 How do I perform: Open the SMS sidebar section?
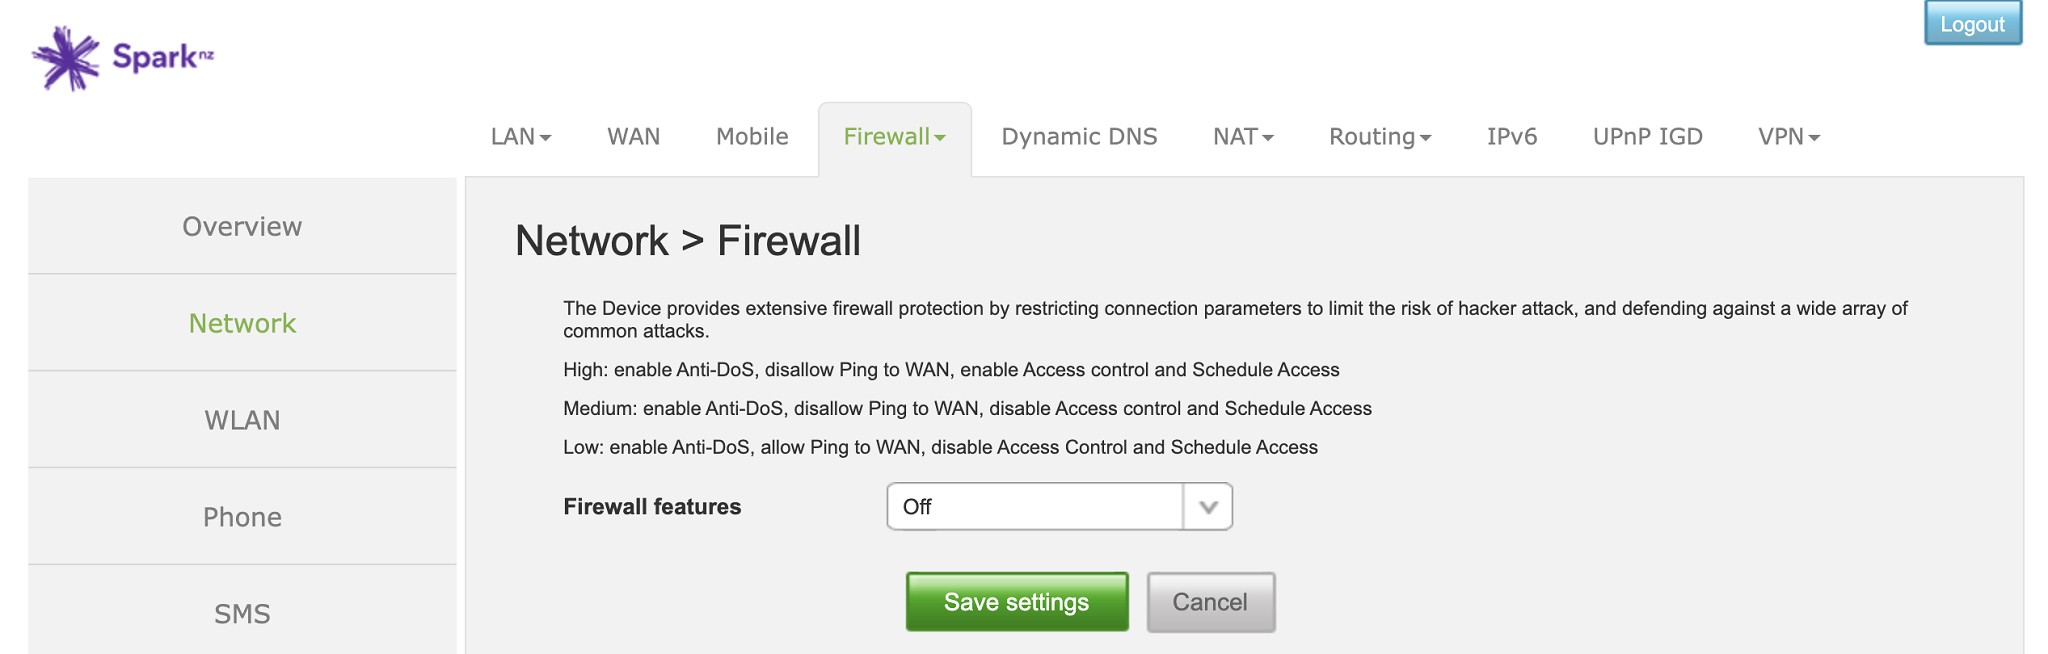pyautogui.click(x=242, y=613)
